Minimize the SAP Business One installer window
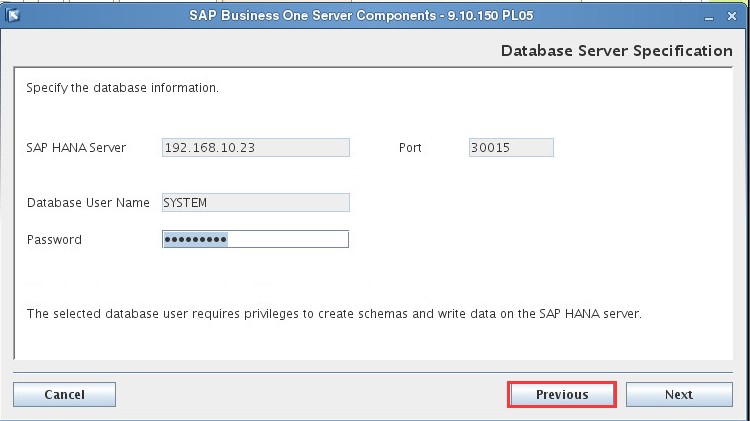Screen dimensions: 750x421 point(709,17)
